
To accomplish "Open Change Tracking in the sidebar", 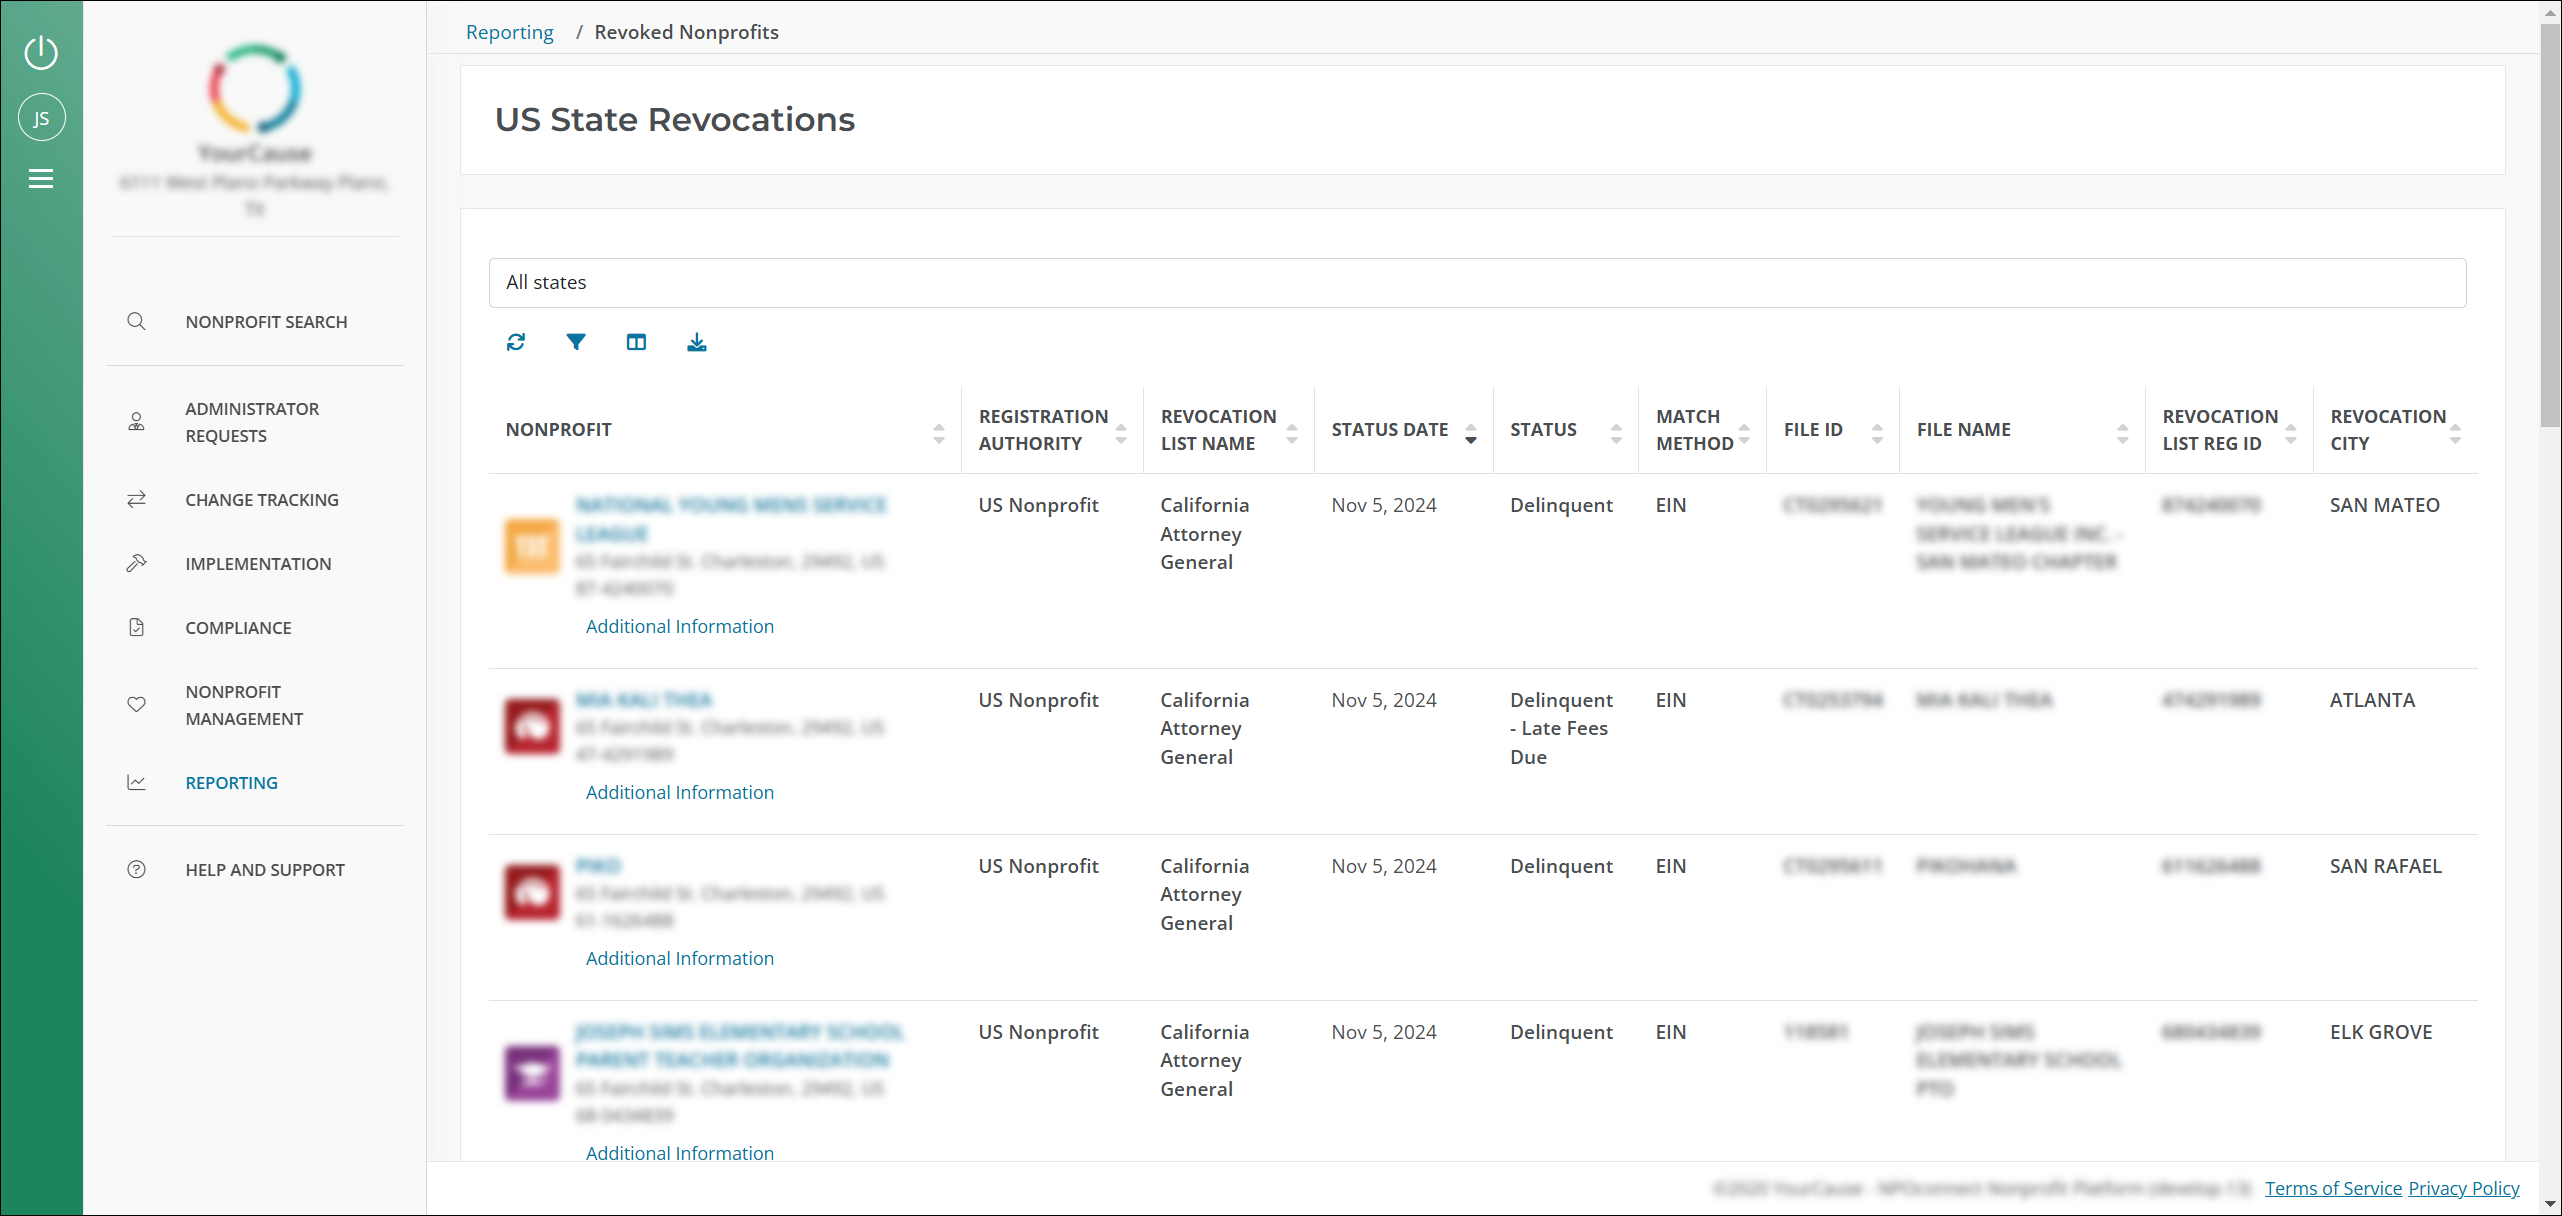I will tap(262, 500).
